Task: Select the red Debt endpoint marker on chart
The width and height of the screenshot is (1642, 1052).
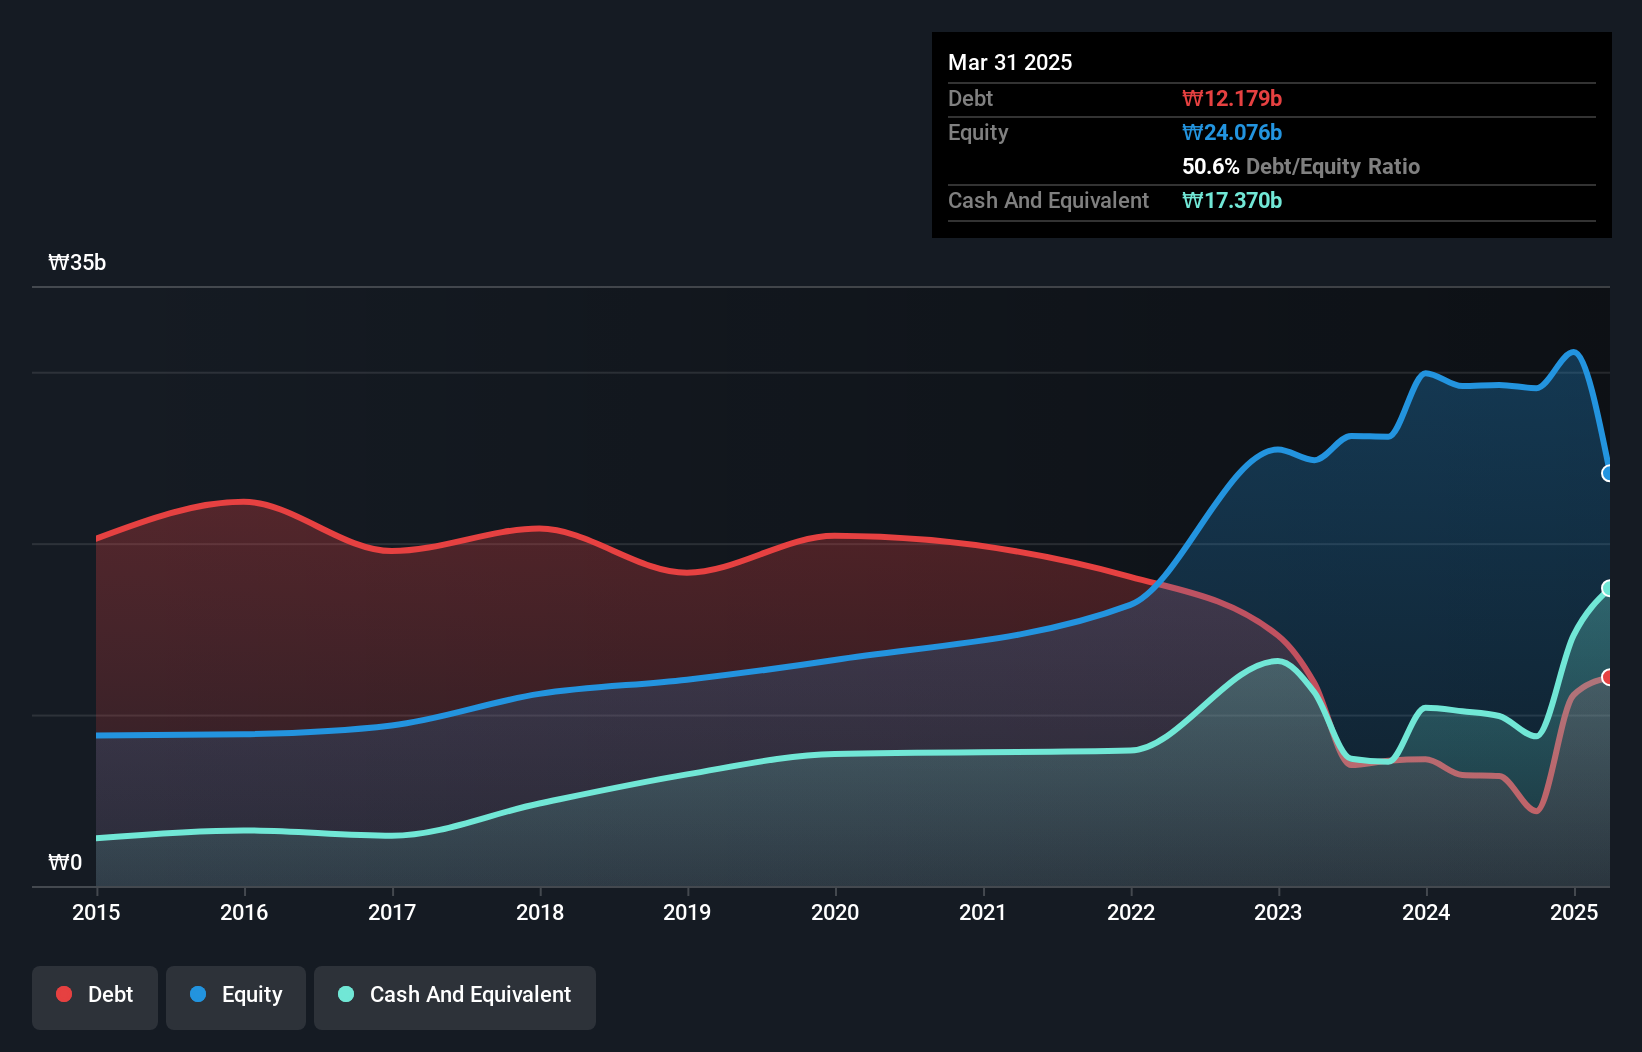Action: pos(1608,677)
